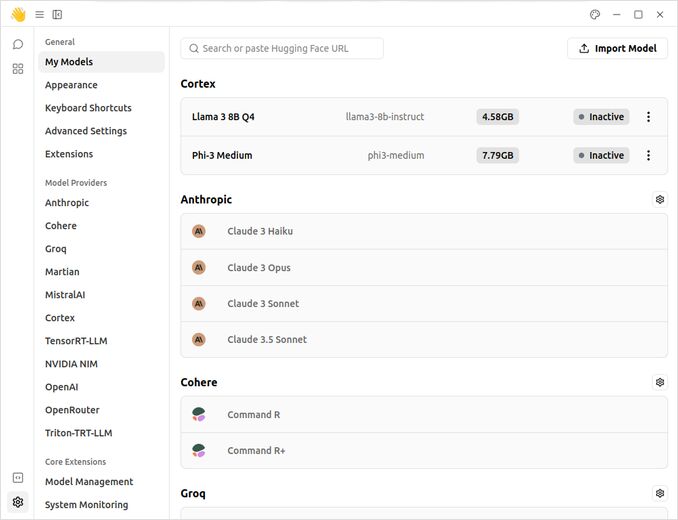Select the Phi-3 Medium model name
Viewport: 678px width, 520px height.
(x=222, y=155)
